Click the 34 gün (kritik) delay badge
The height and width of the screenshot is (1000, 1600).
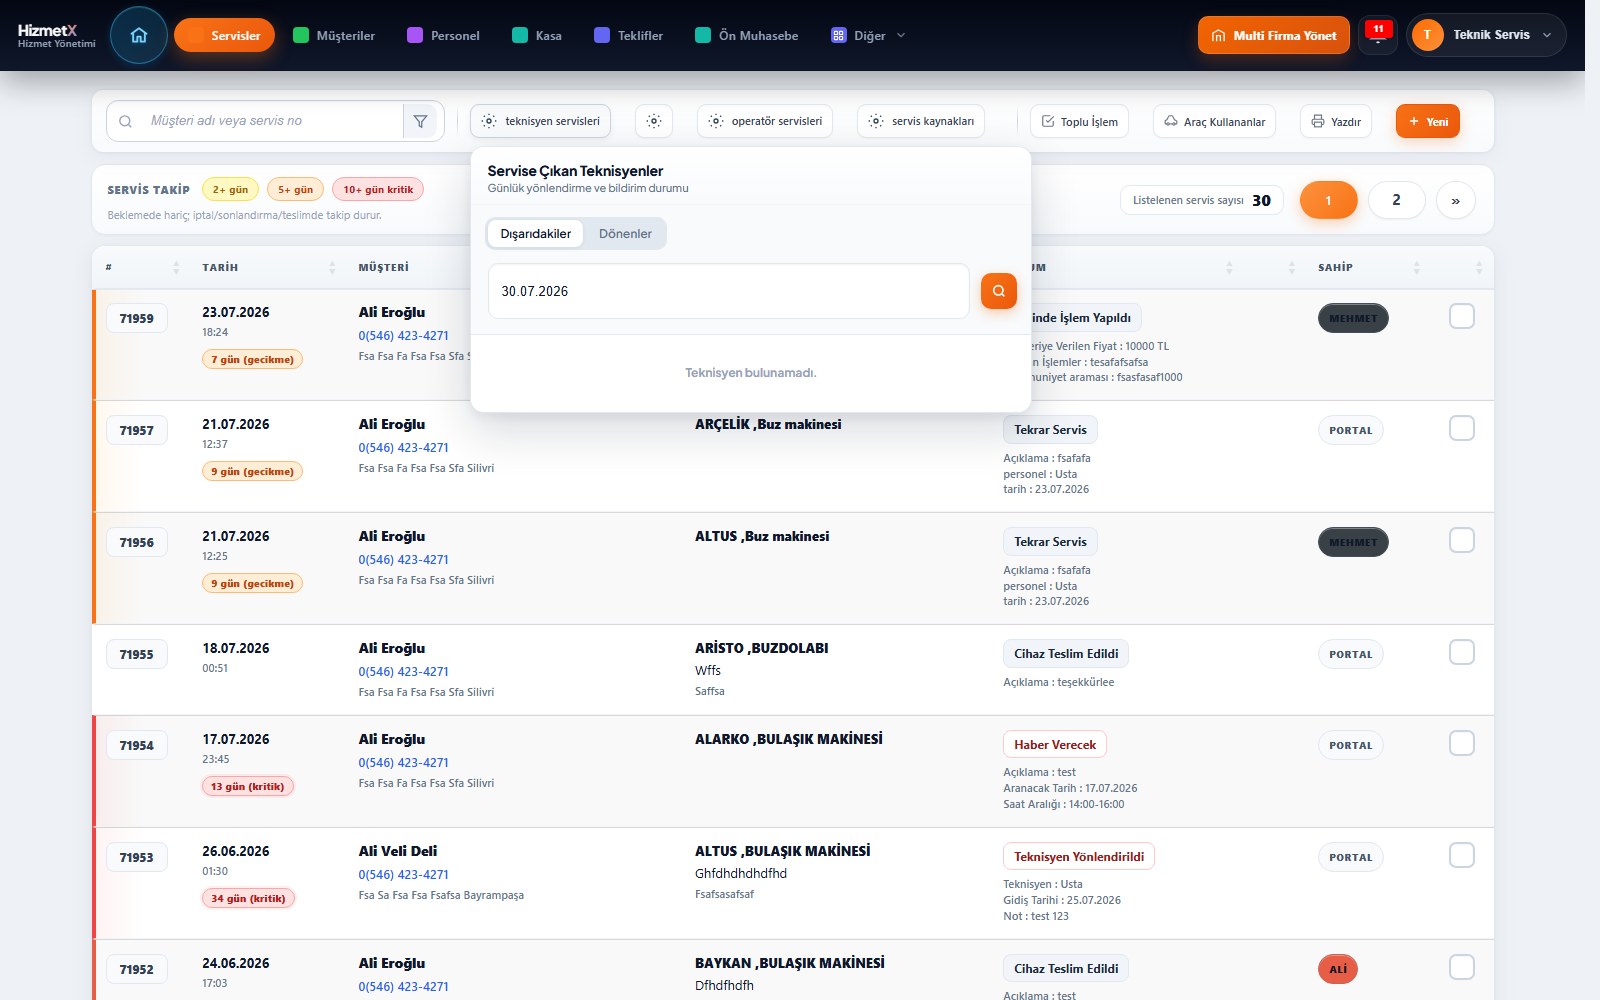pyautogui.click(x=248, y=899)
